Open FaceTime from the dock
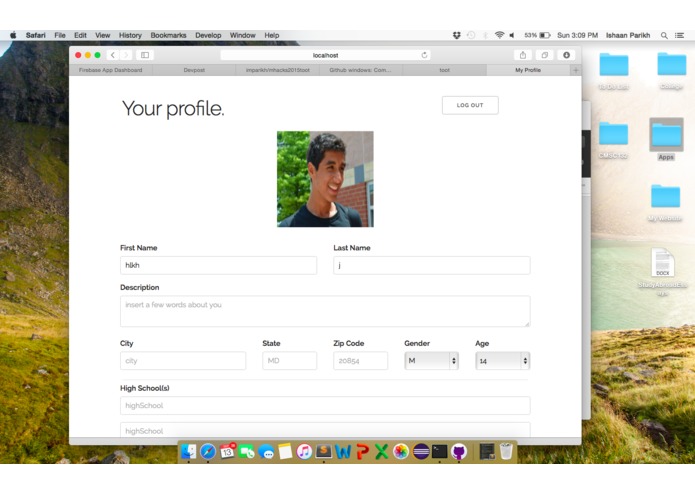Image resolution: width=695 pixels, height=494 pixels. 246,451
